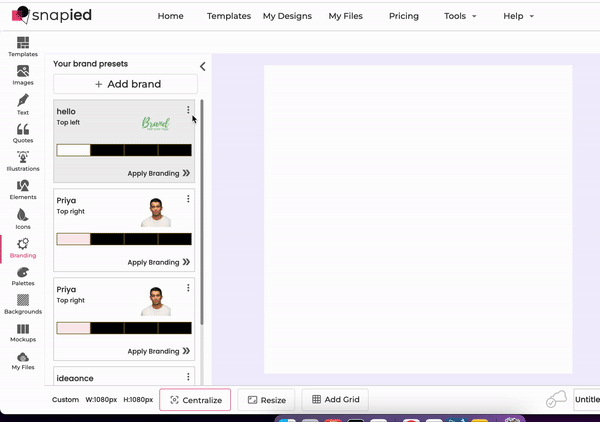Image resolution: width=600 pixels, height=422 pixels.
Task: Open options menu for hello brand
Action: [x=188, y=110]
